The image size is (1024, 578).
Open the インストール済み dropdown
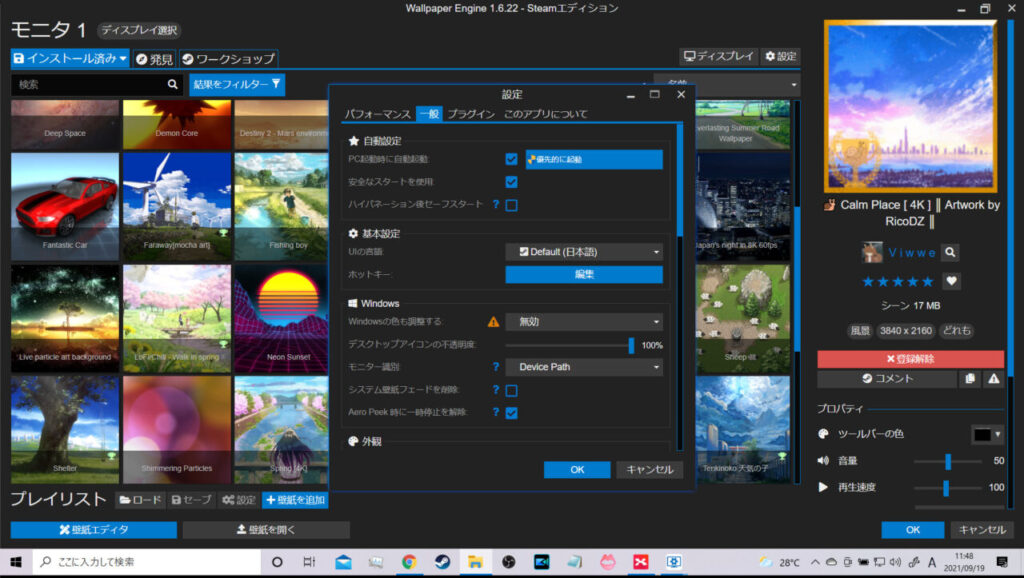(70, 58)
